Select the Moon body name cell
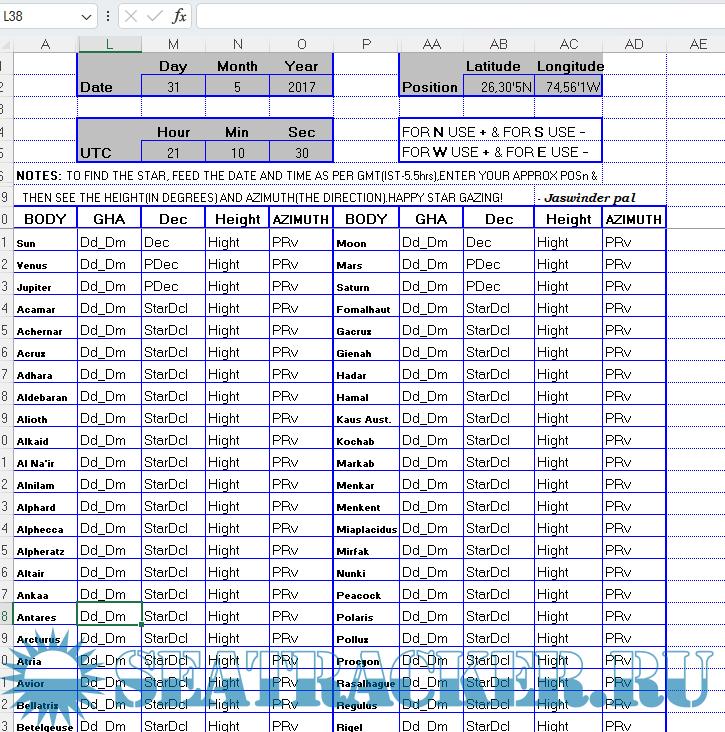This screenshot has height=732, width=725. (366, 243)
